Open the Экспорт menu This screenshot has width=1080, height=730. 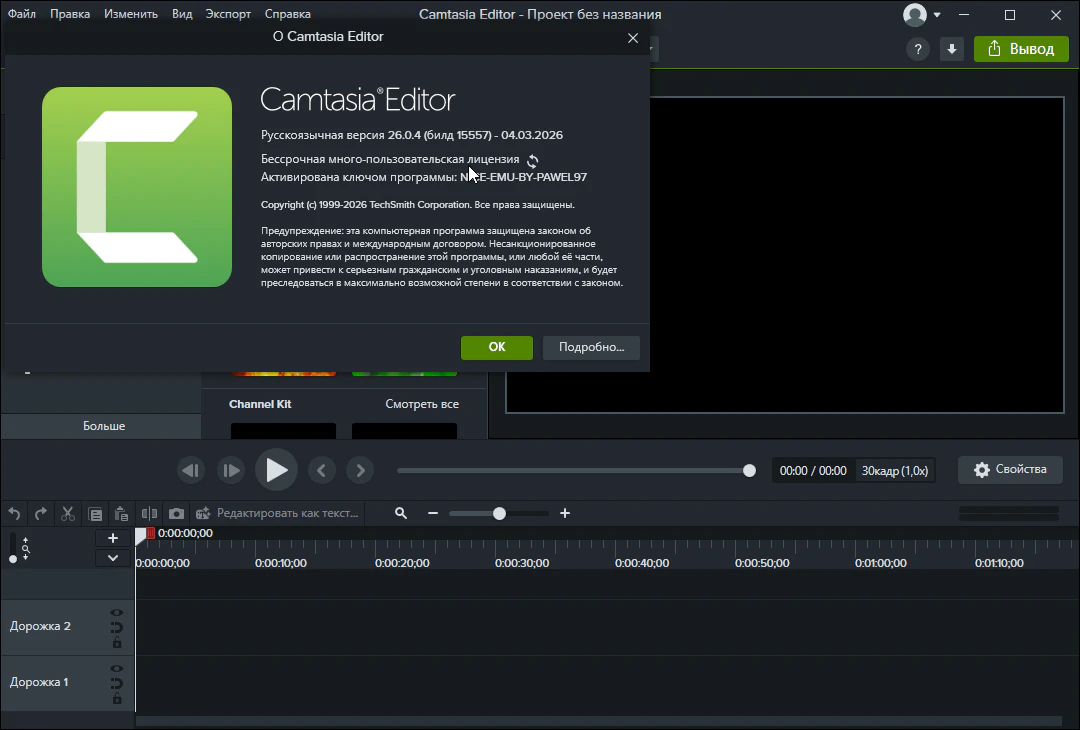pos(228,14)
